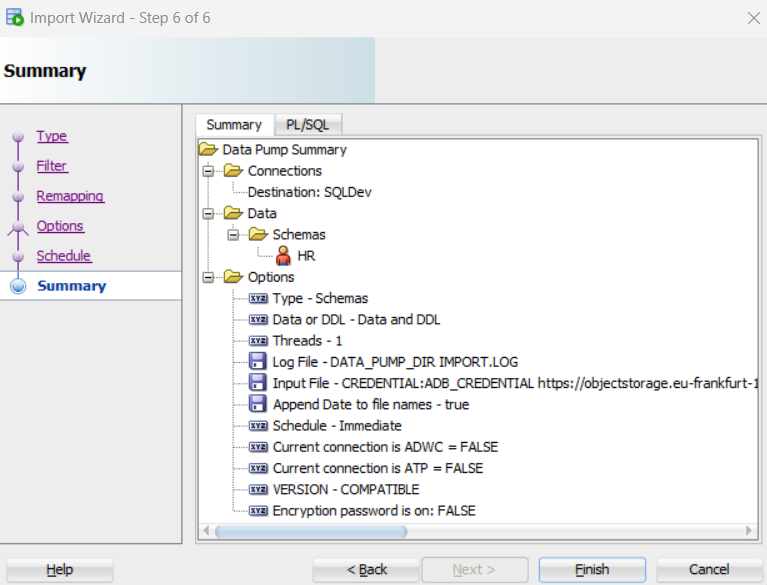This screenshot has height=585, width=767.
Task: Click the xyz icon beside Threads - 1
Action: (258, 340)
